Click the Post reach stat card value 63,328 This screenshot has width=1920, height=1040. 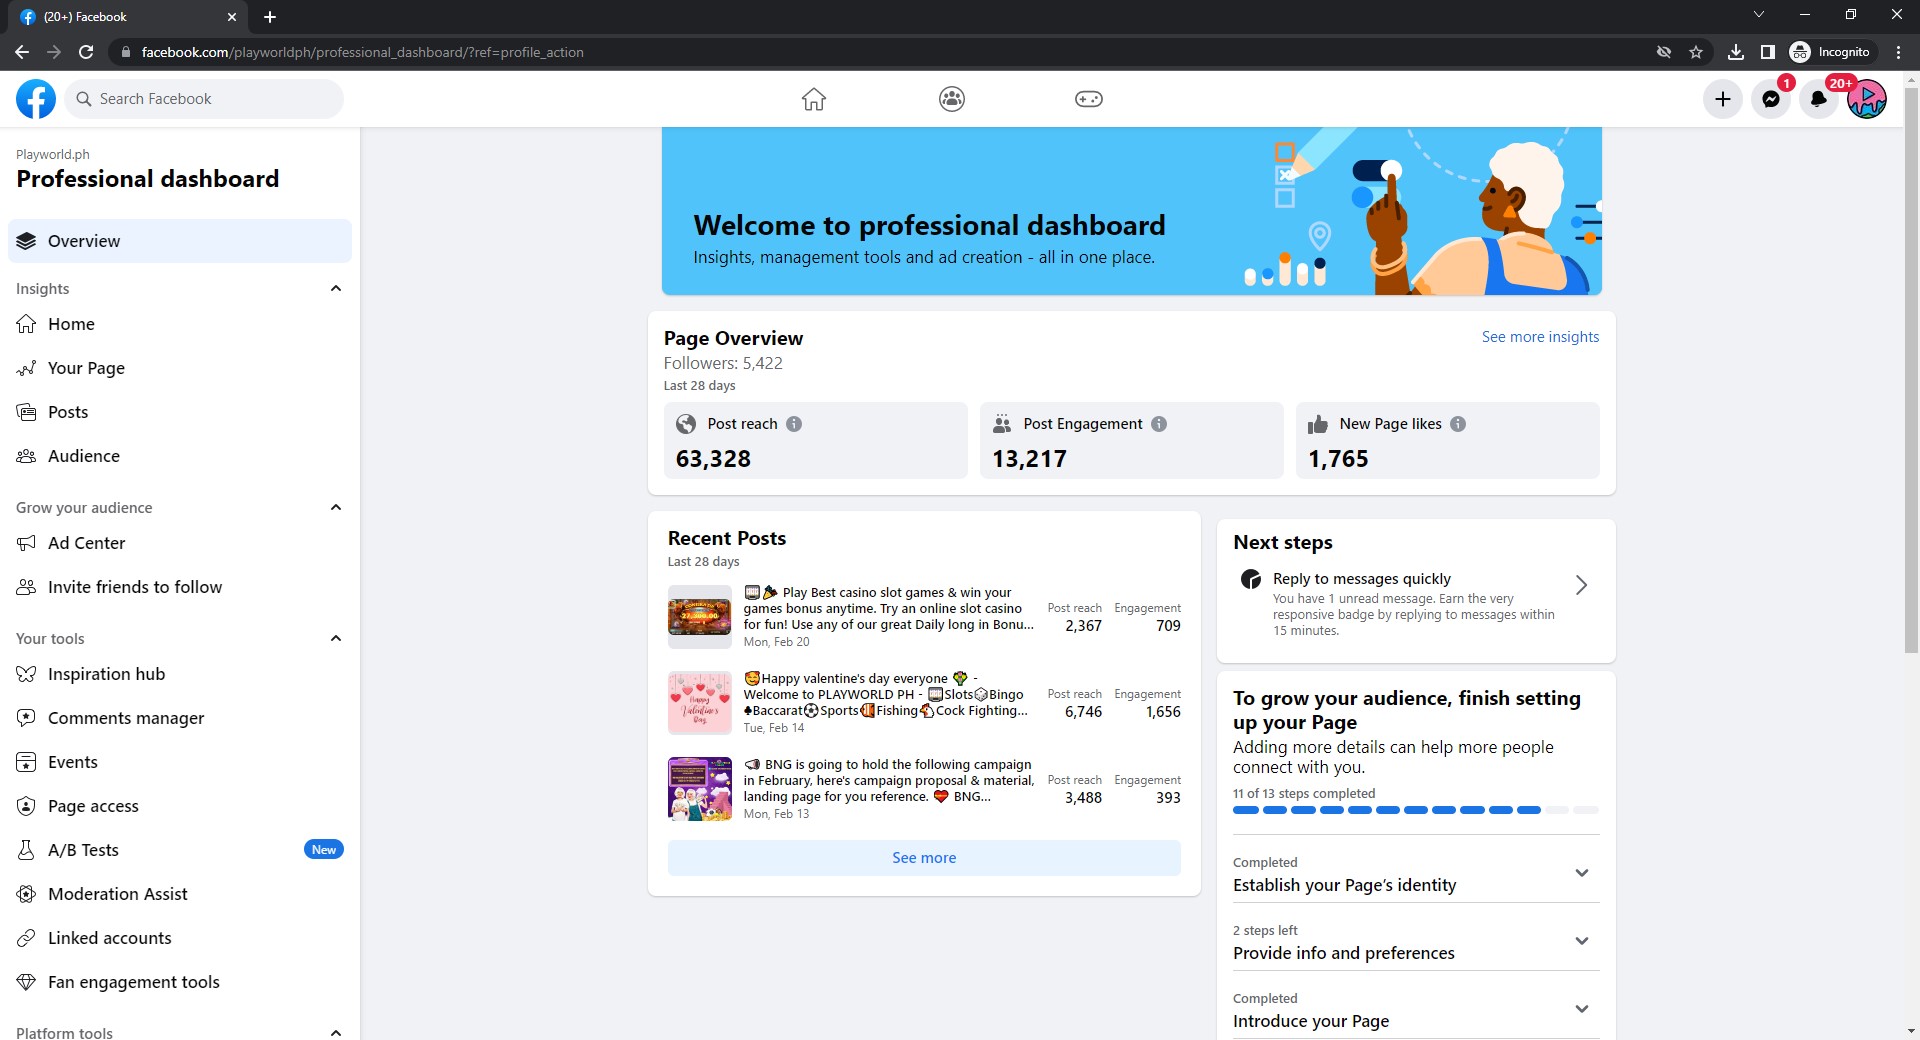pyautogui.click(x=713, y=459)
